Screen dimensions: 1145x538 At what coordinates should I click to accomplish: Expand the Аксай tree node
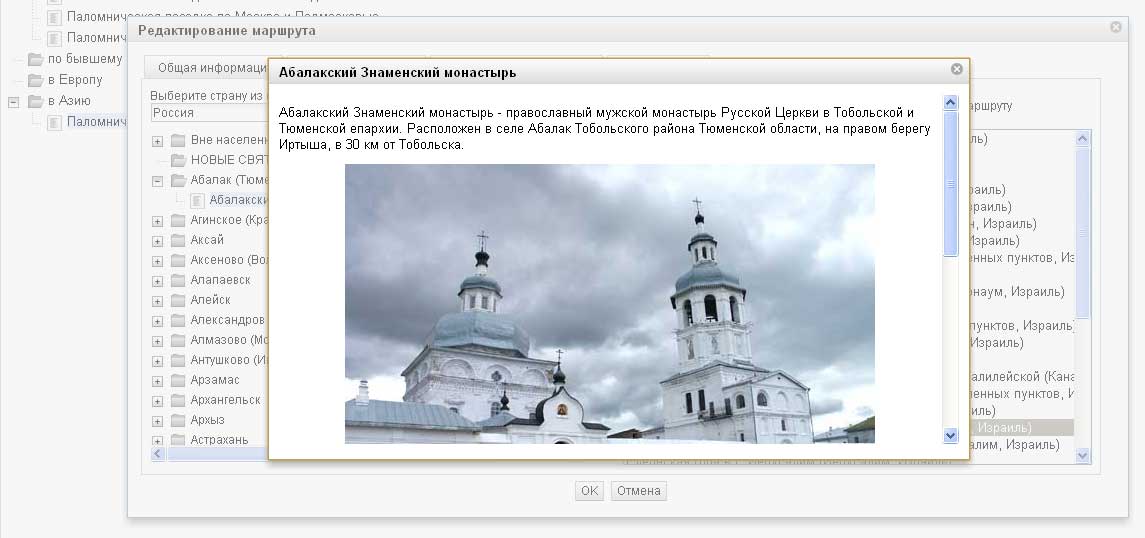pyautogui.click(x=158, y=241)
